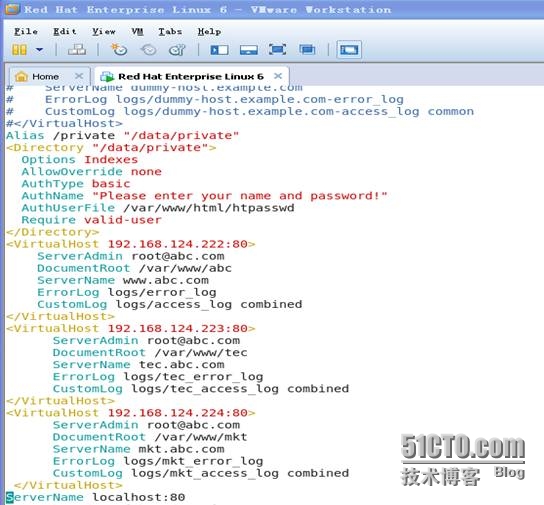
Task: Toggle the library sidebar view icon
Action: [219, 50]
